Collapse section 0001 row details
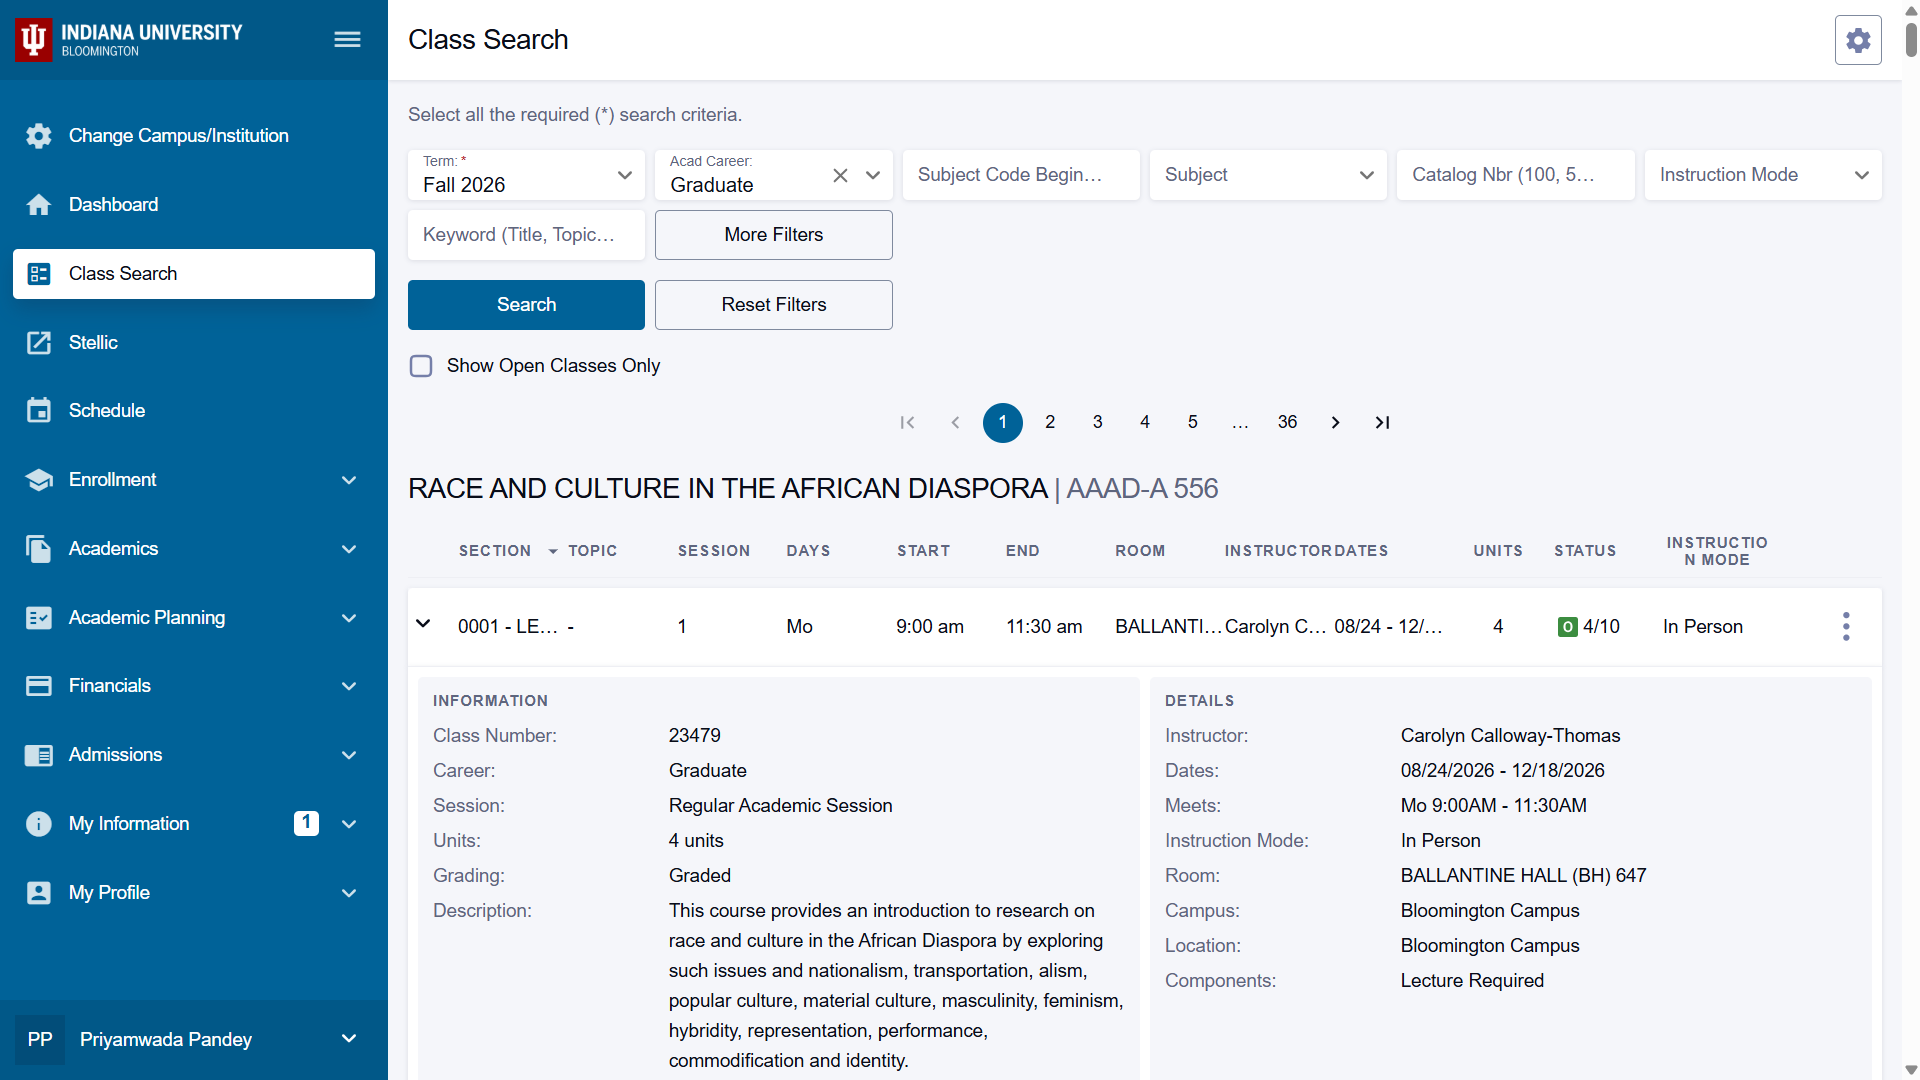This screenshot has height=1080, width=1920. pyautogui.click(x=423, y=624)
